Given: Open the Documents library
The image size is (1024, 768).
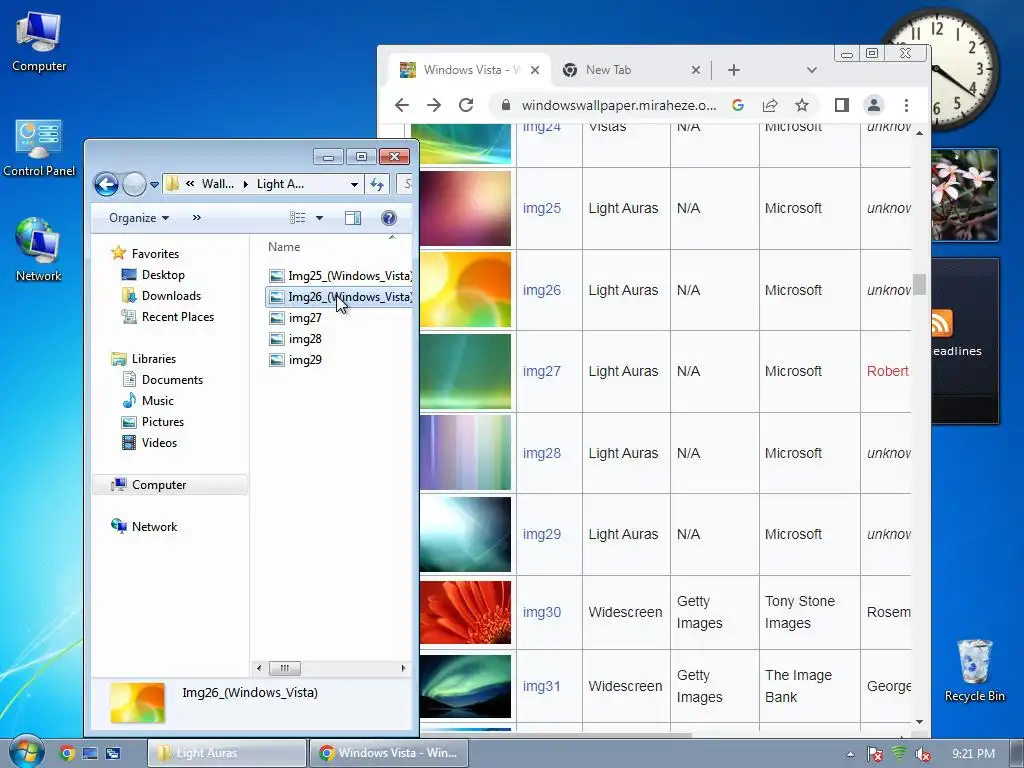Looking at the screenshot, I should (x=172, y=379).
